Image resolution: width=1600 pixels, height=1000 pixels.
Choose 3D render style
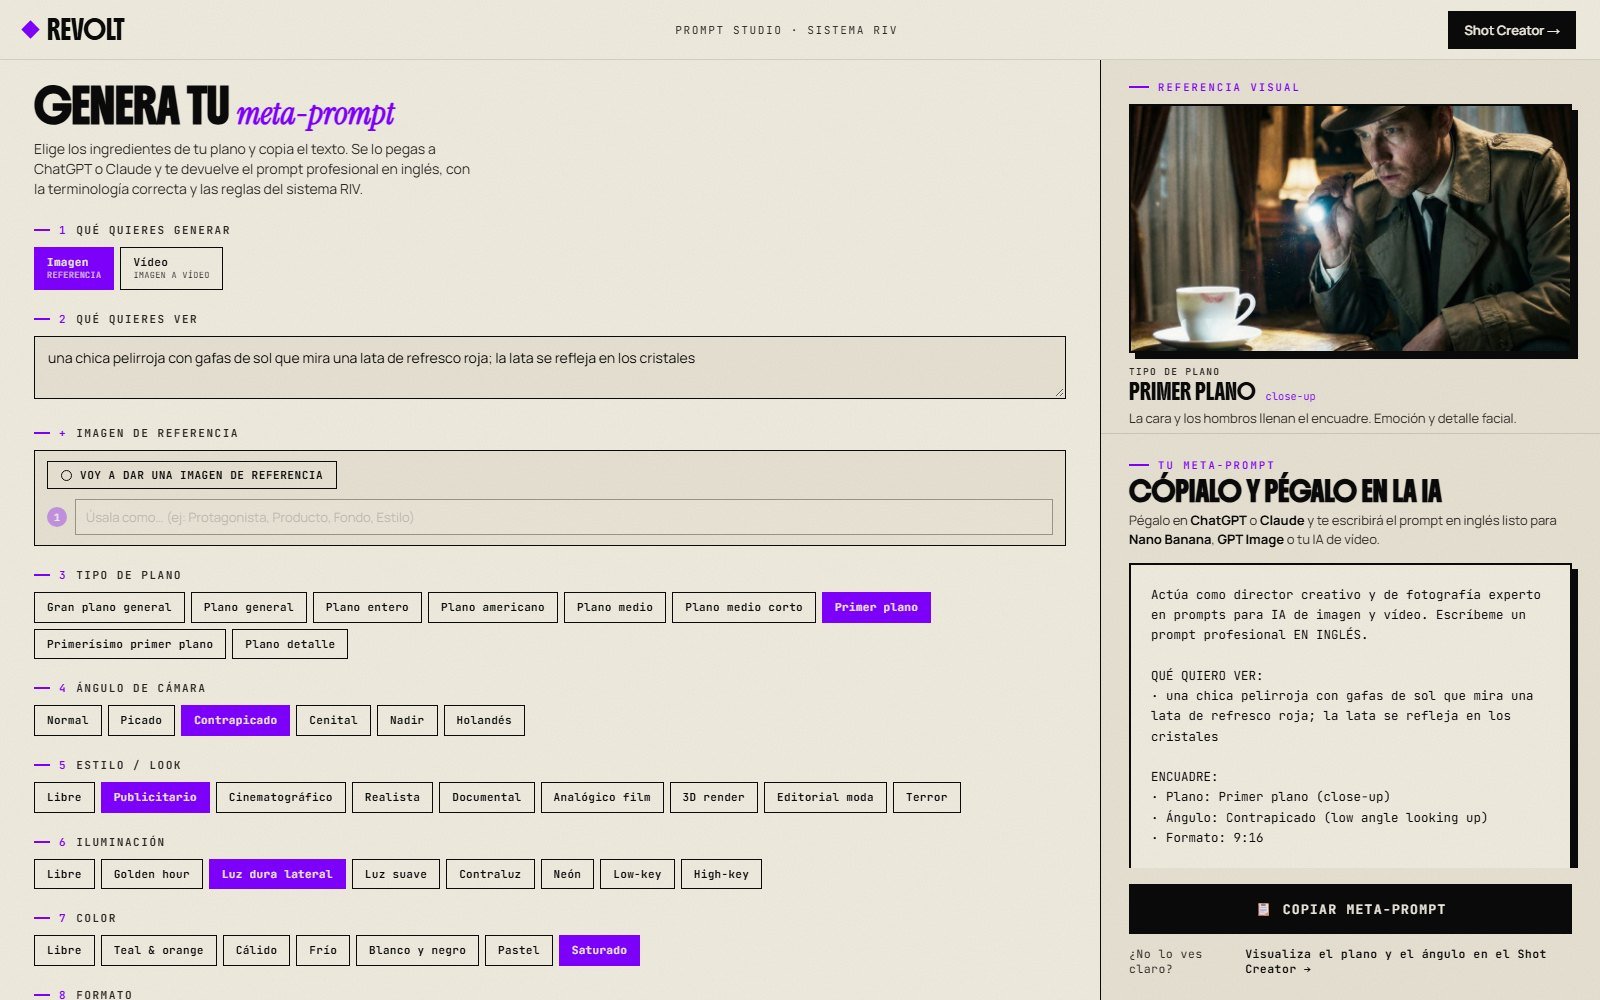714,797
